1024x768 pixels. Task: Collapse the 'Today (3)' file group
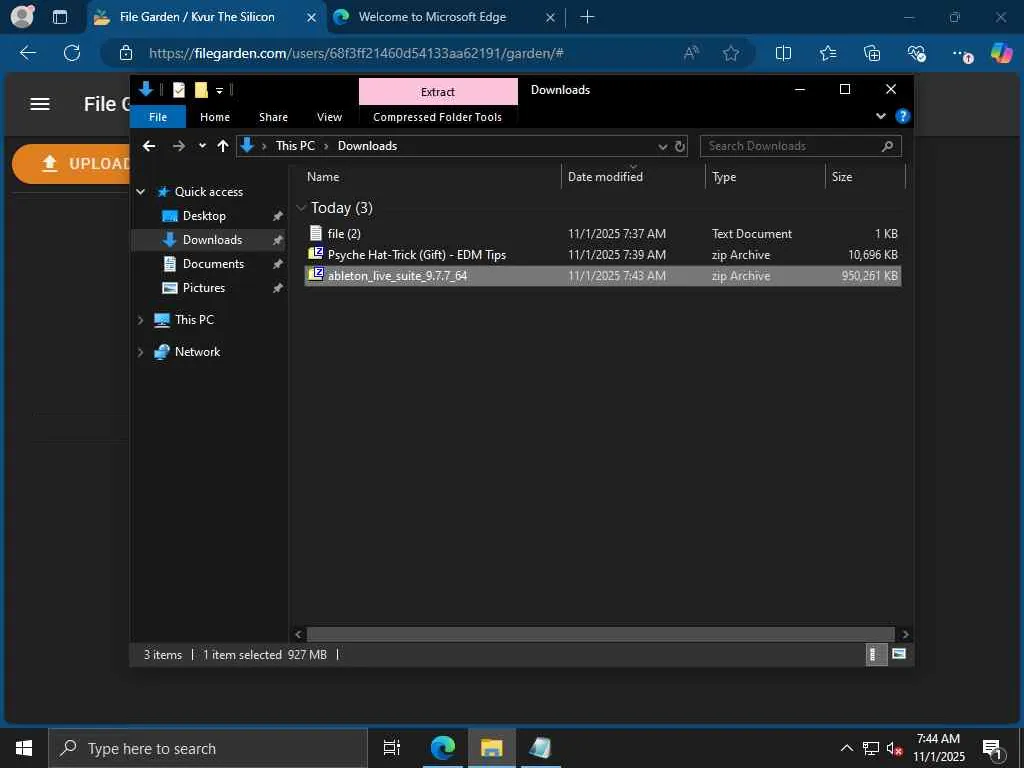(301, 208)
